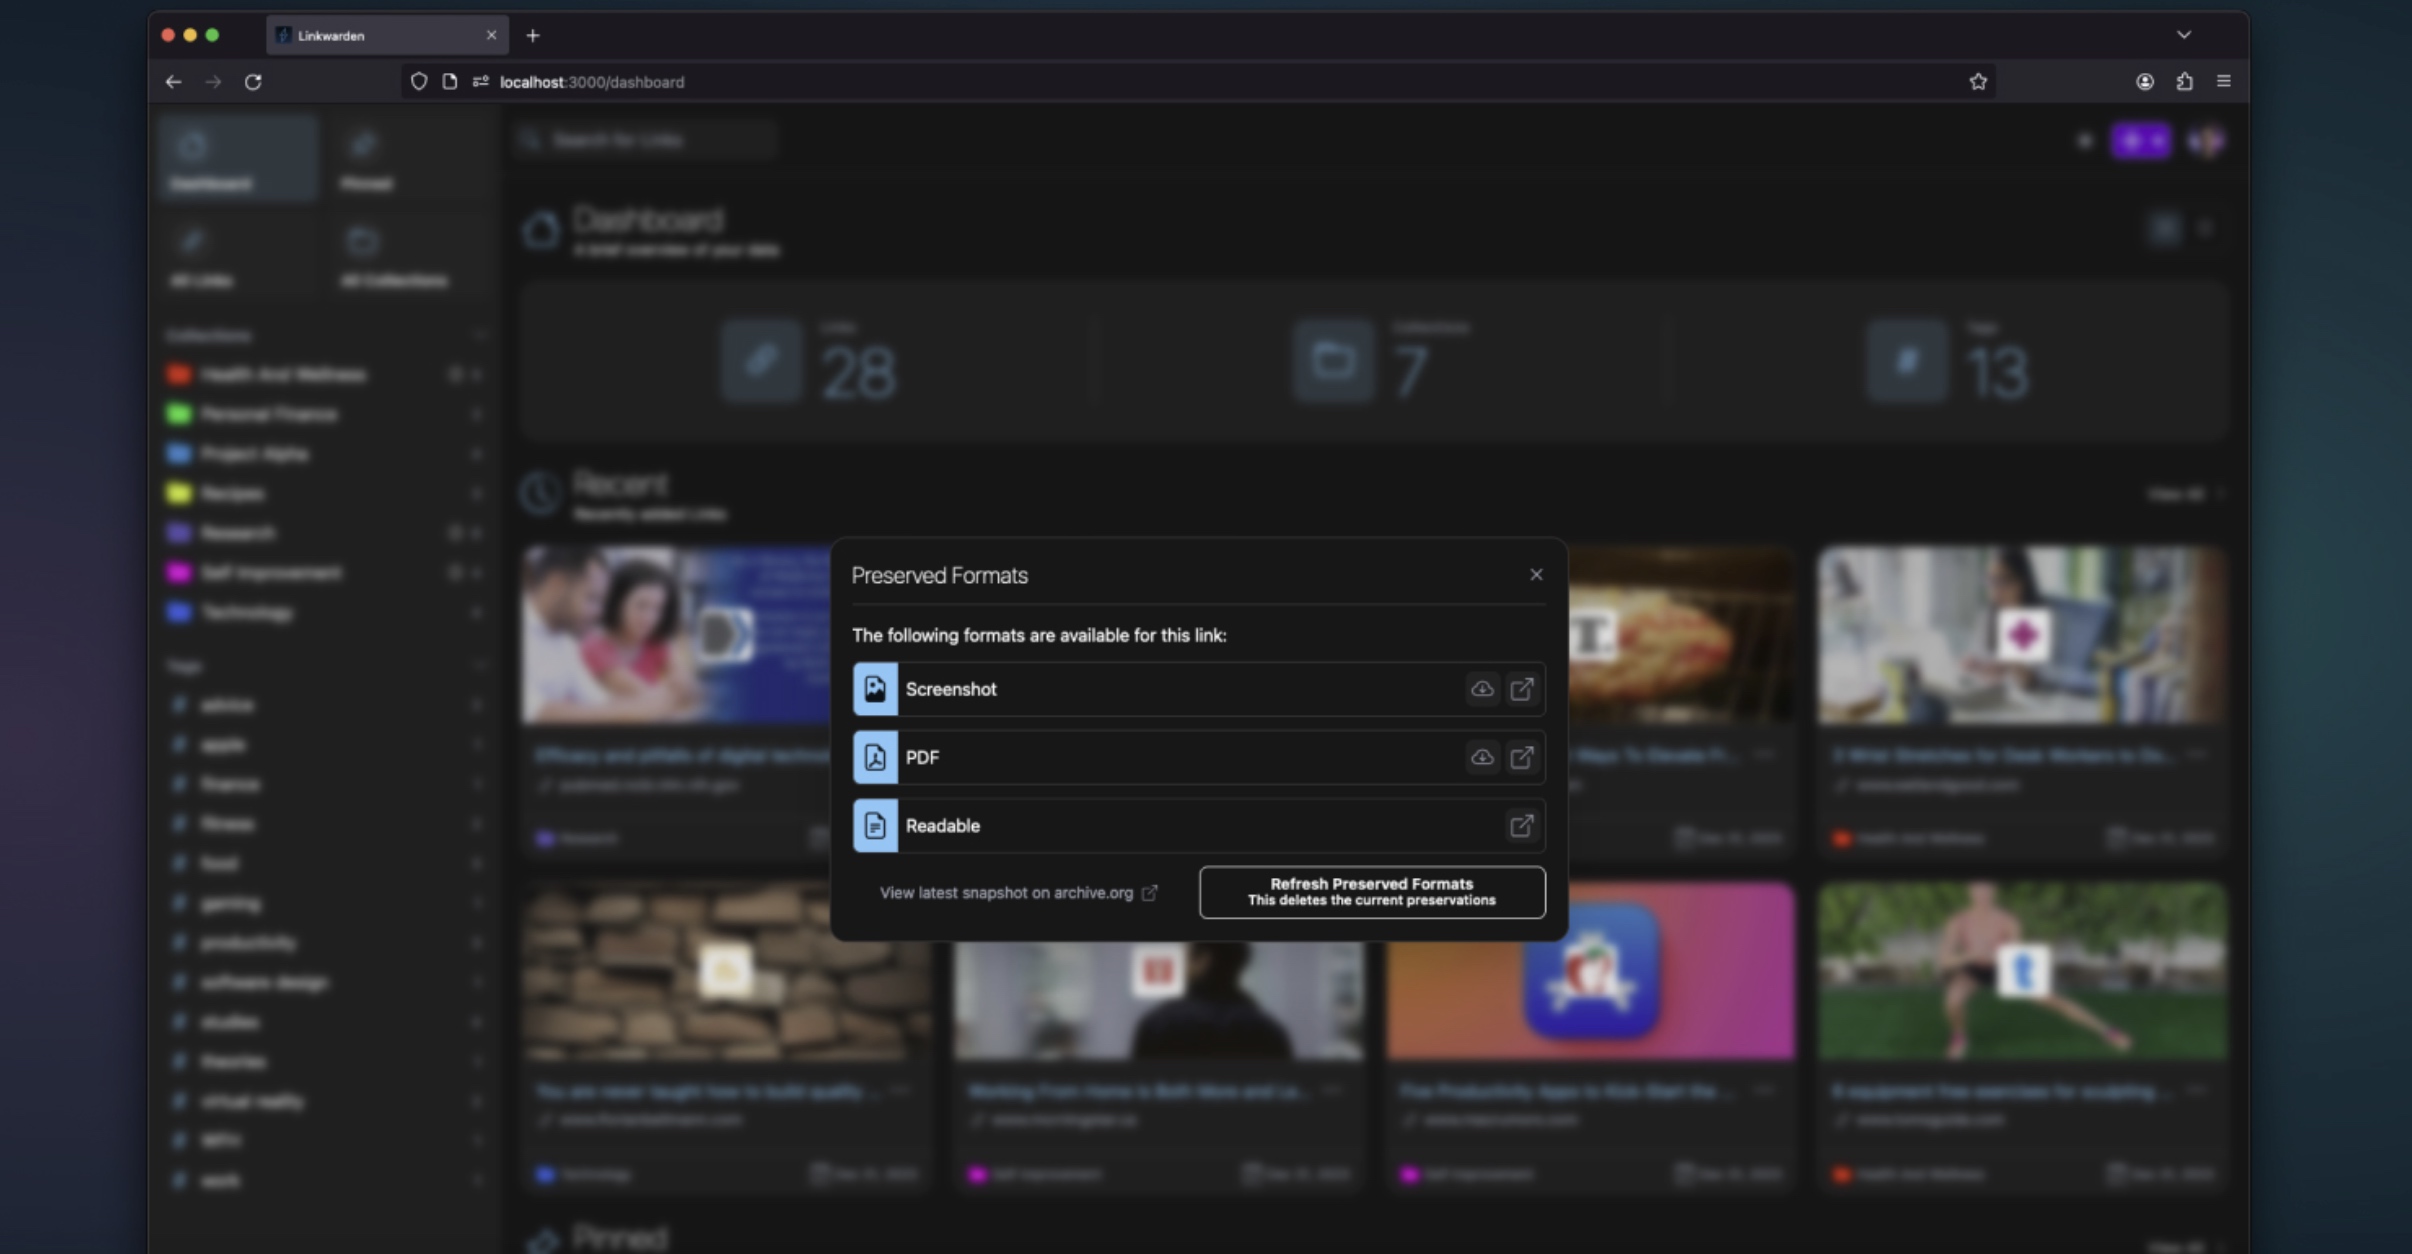Open the browser hamburger application menu
This screenshot has height=1254, width=2412.
coord(2224,82)
